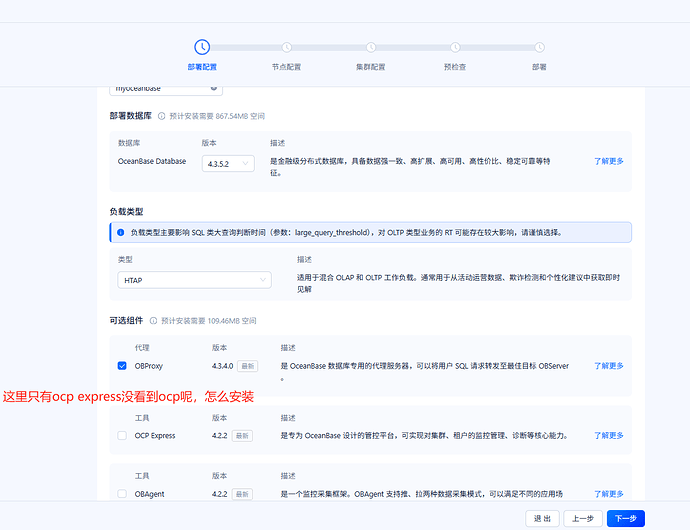Open OceanBase Database version 4.3.5.2 dropdown
The width and height of the screenshot is (690, 530).
click(x=228, y=164)
